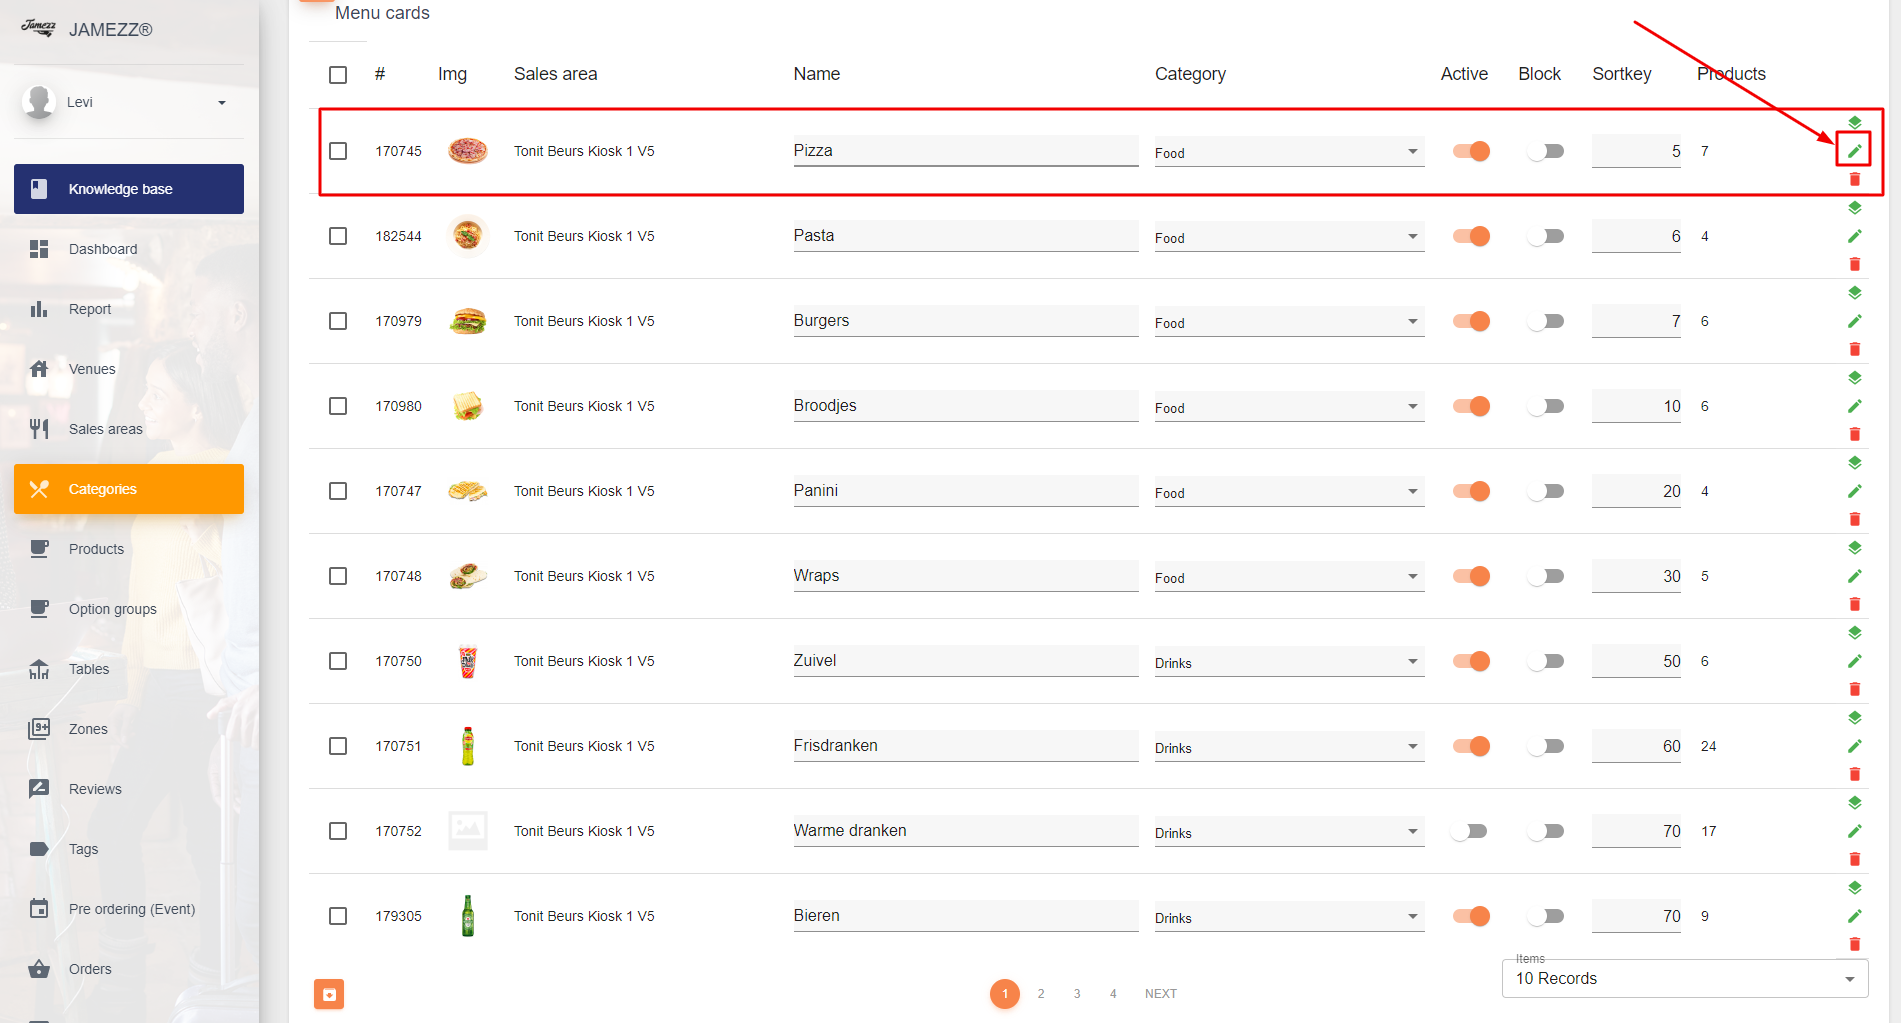The height and width of the screenshot is (1023, 1901).
Task: Open Tables in the sidebar
Action: [129, 669]
